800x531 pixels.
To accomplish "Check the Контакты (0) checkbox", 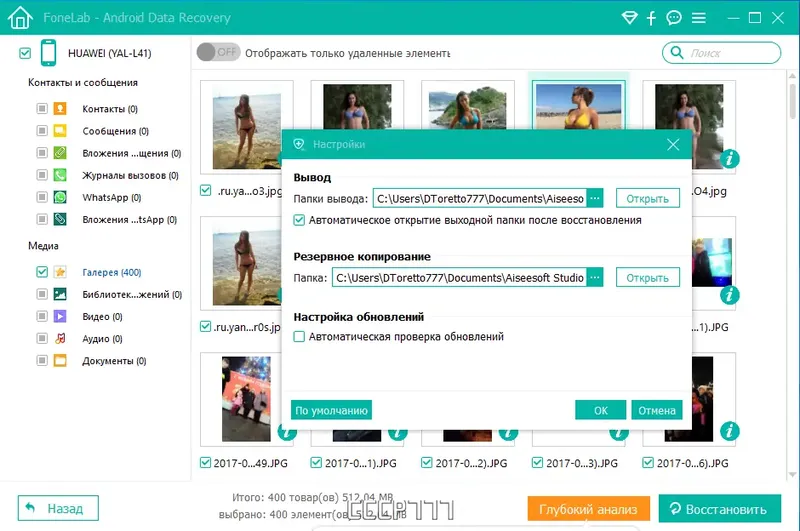I will 42,109.
